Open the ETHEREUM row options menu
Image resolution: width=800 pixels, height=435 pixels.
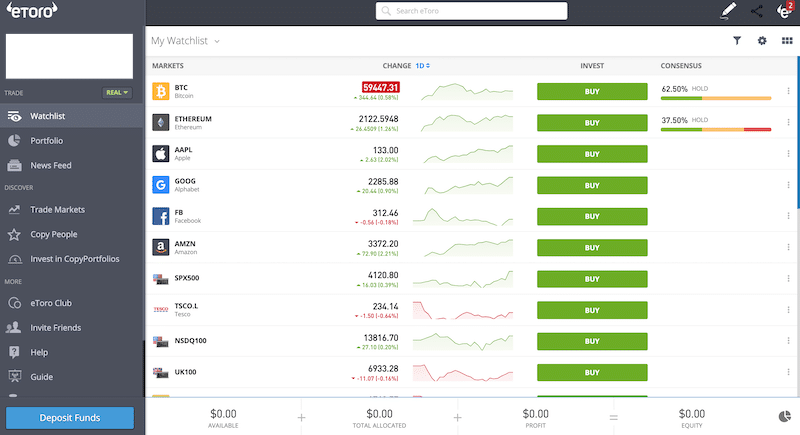[788, 122]
